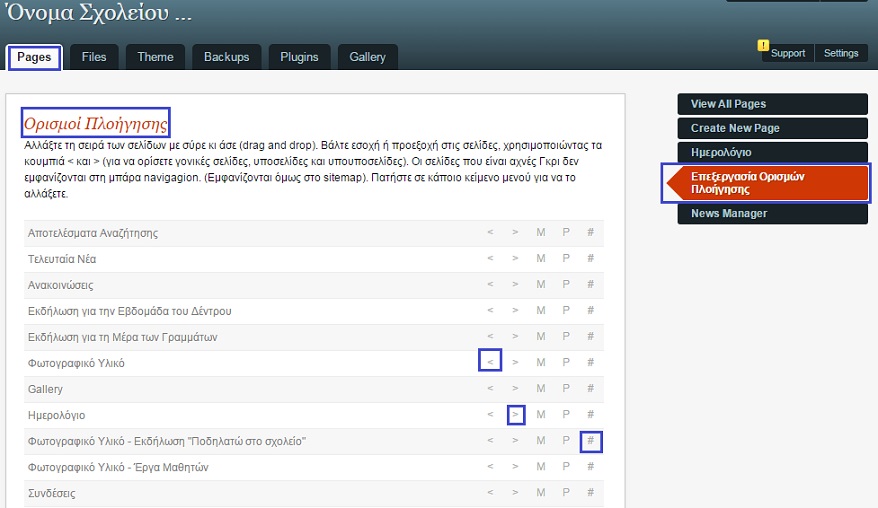The height and width of the screenshot is (508, 878).
Task: Click the < icon in Συνδέσεις row
Action: (490, 493)
